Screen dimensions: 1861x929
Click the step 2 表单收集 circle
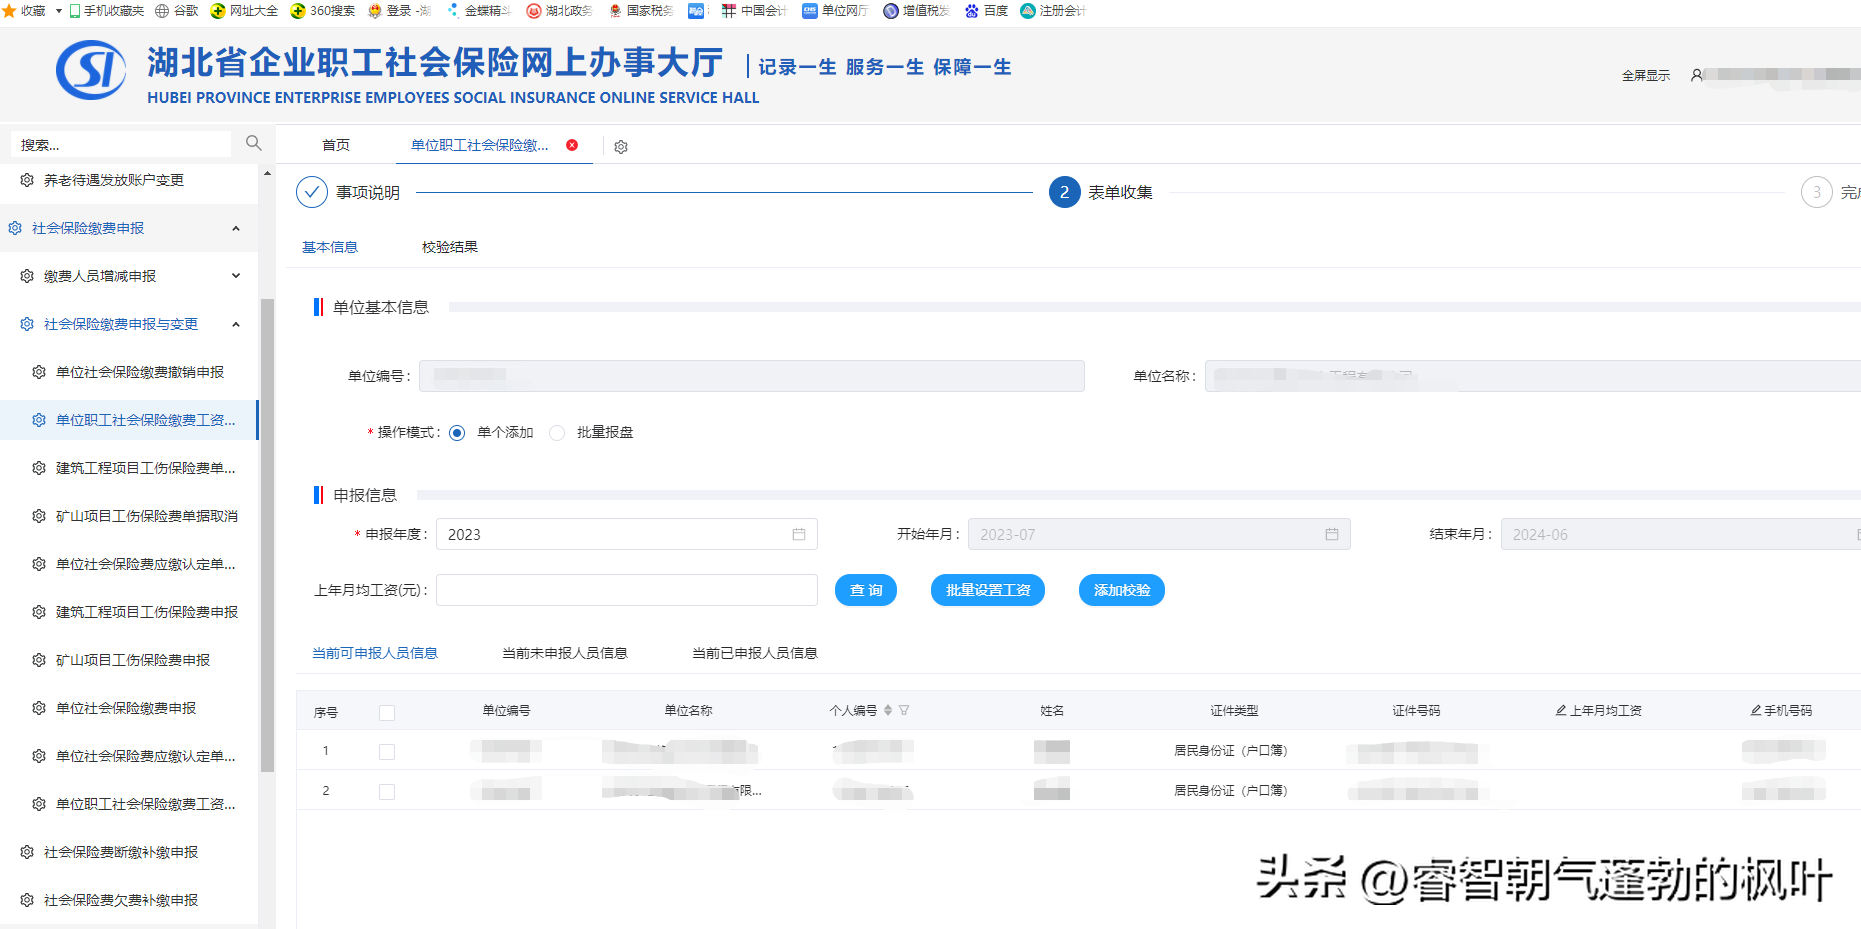coord(1065,192)
